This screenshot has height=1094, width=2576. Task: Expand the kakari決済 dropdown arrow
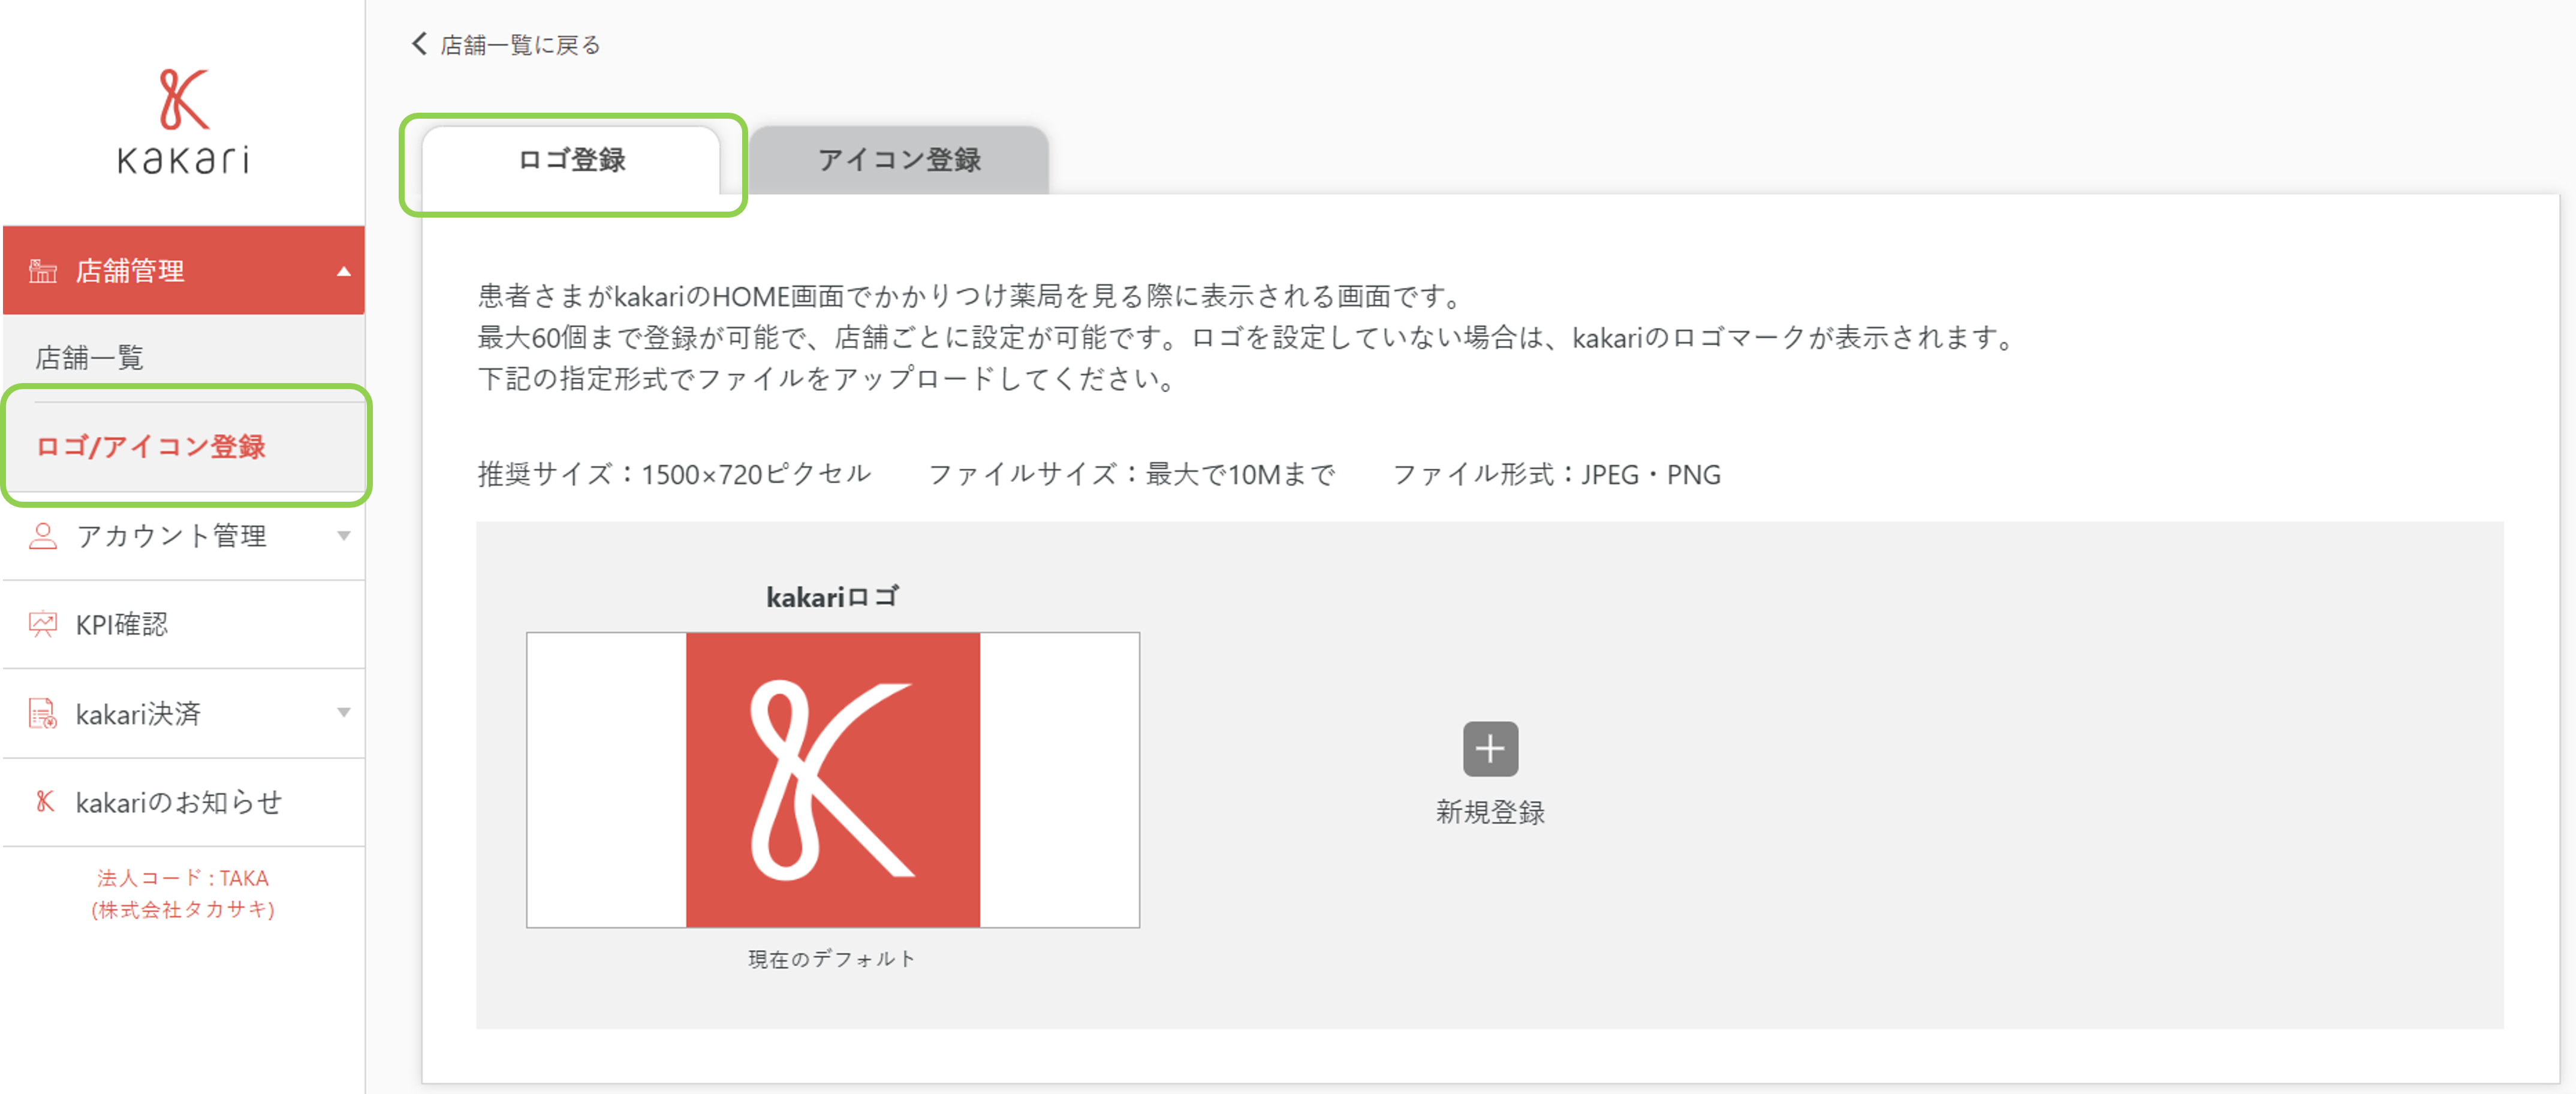click(344, 713)
